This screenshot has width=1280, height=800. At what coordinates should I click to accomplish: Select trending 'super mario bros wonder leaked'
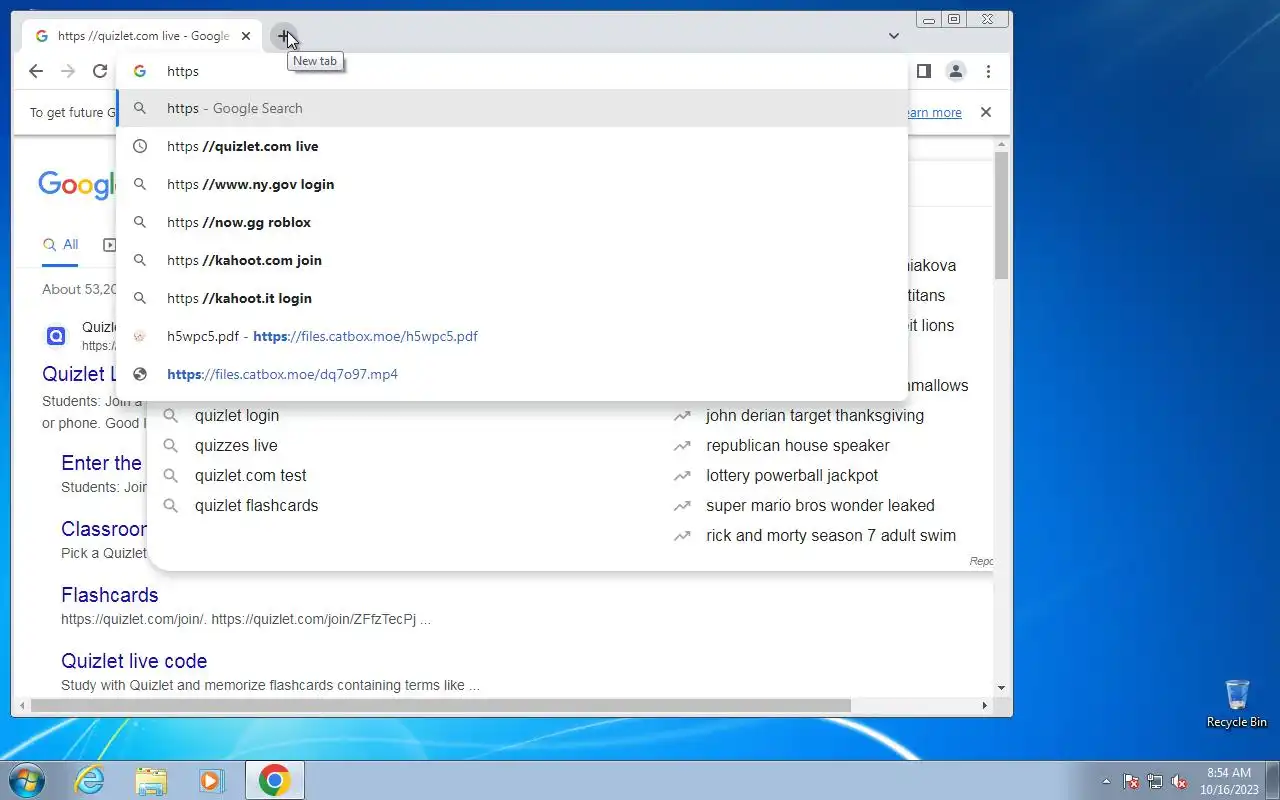tap(820, 505)
